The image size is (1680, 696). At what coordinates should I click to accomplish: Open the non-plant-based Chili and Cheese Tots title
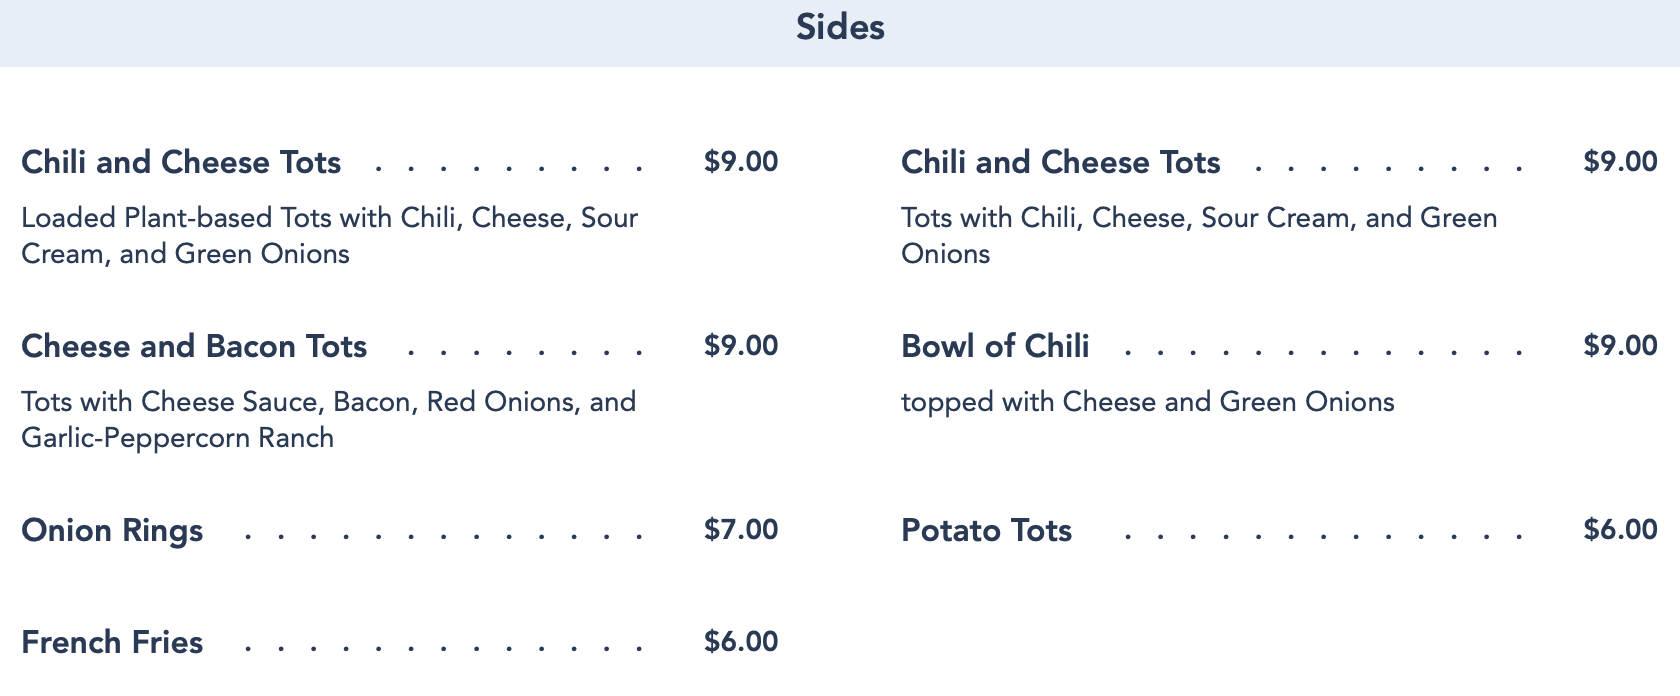tap(1060, 162)
